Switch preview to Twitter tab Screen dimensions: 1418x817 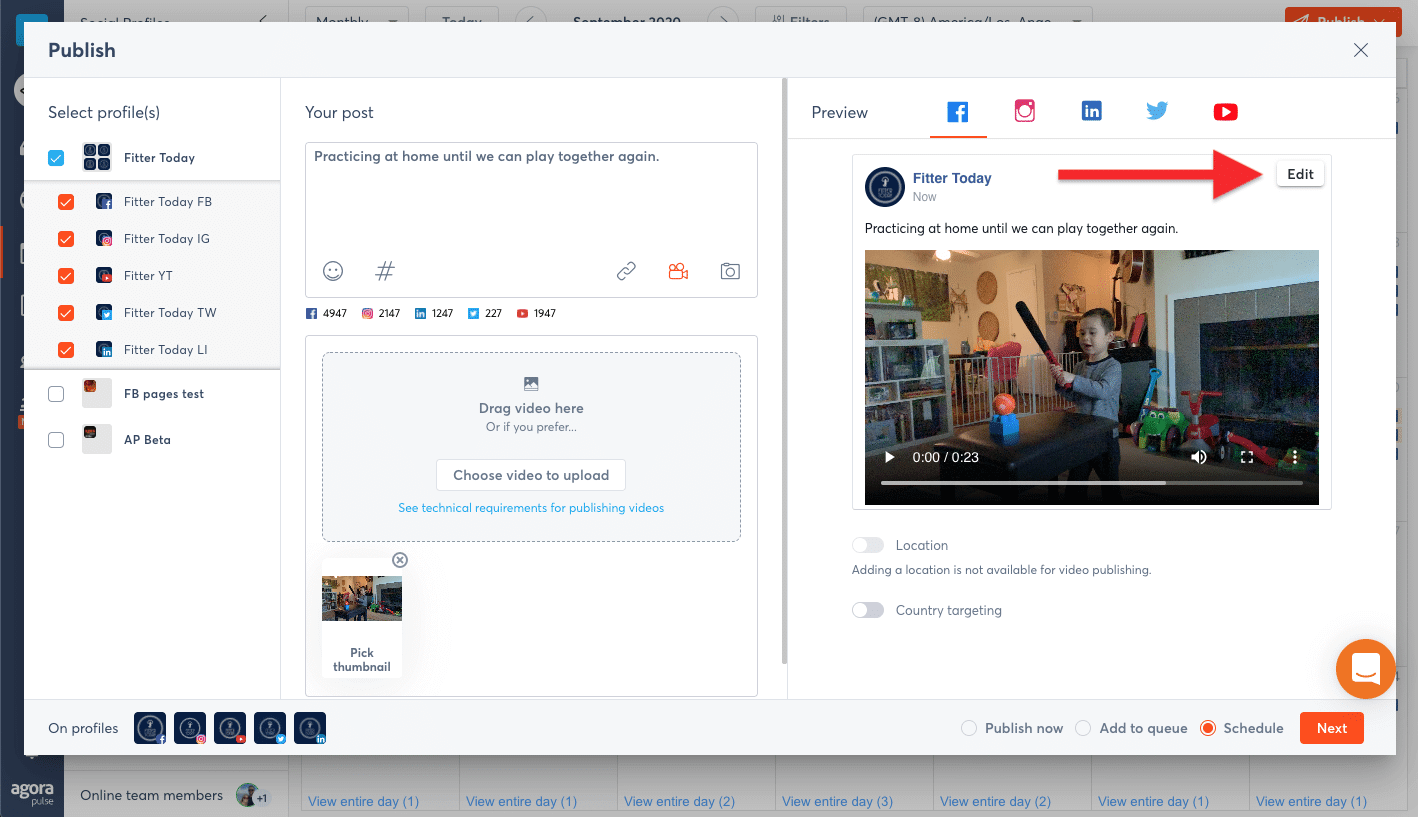coord(1157,112)
